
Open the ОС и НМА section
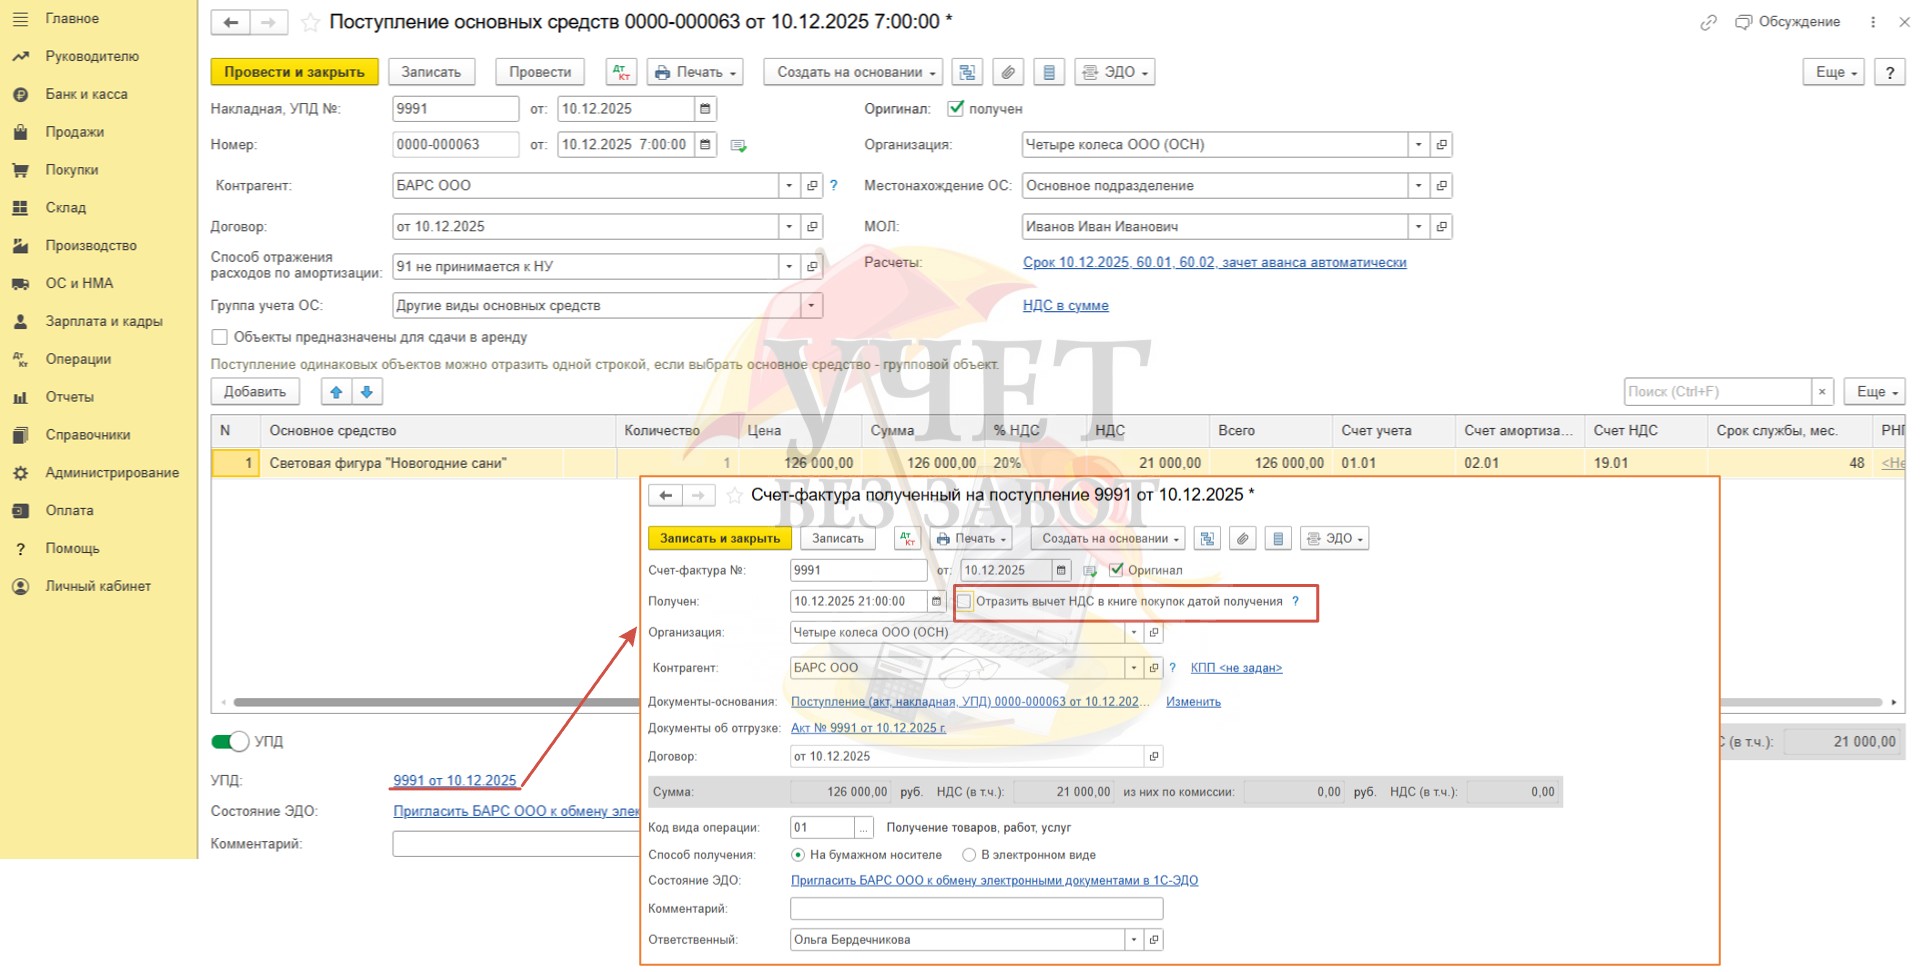[x=79, y=283]
